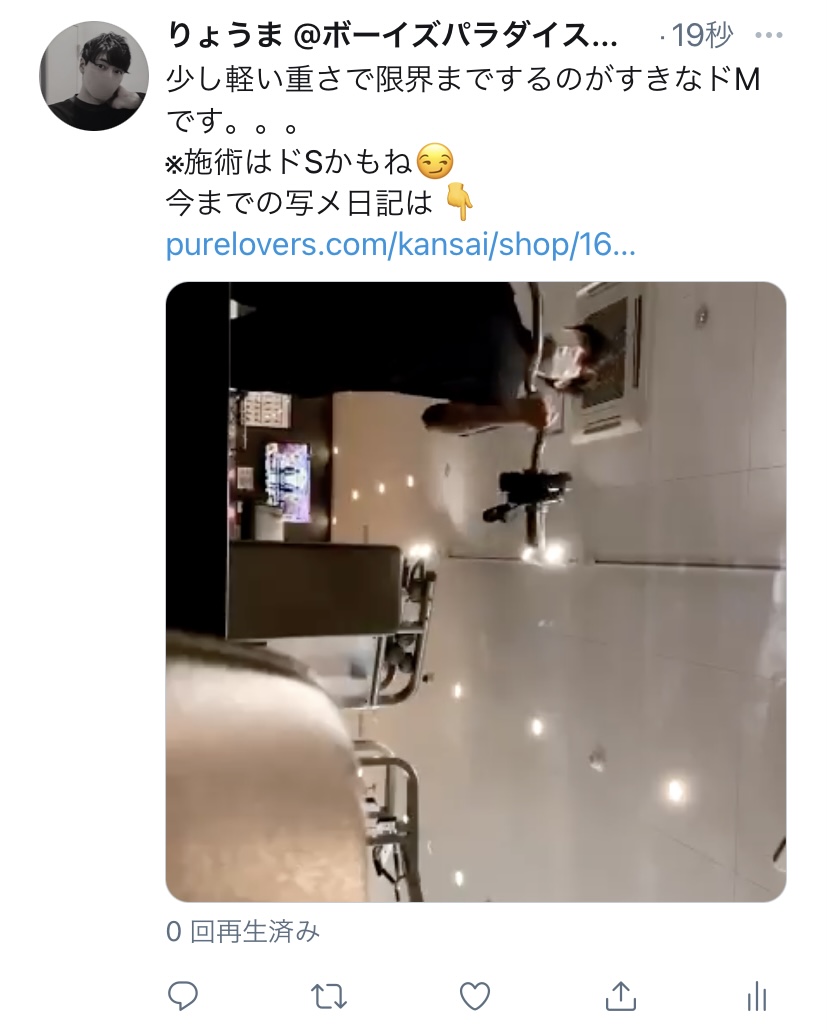The image size is (827, 1032).
Task: Click the 0 回再生済み view count
Action: [x=243, y=932]
